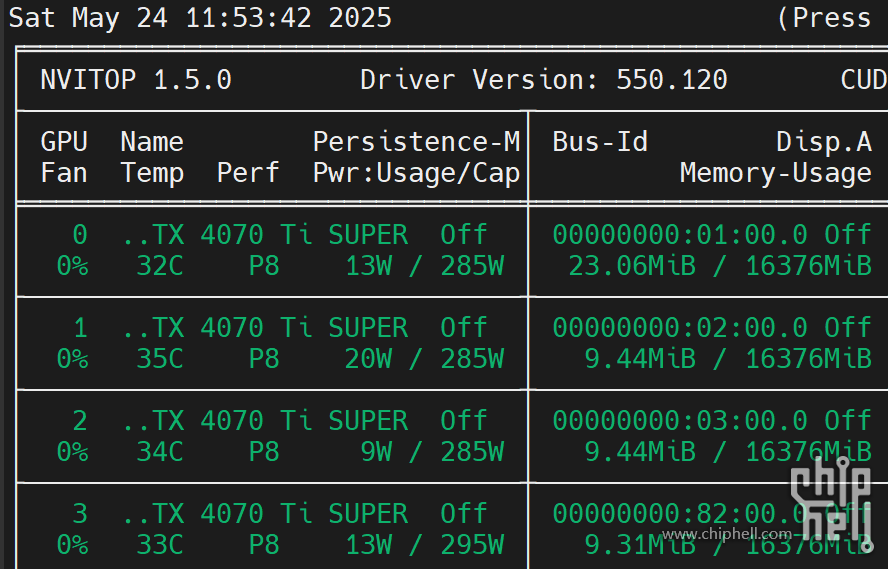Click the Perf column header
Screen dimensions: 888x569
tap(248, 173)
